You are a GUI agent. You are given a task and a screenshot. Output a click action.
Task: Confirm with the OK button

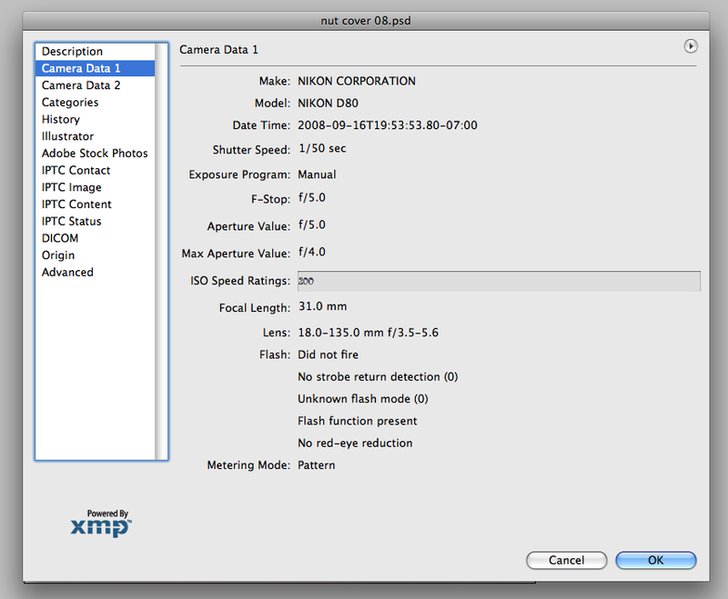656,560
